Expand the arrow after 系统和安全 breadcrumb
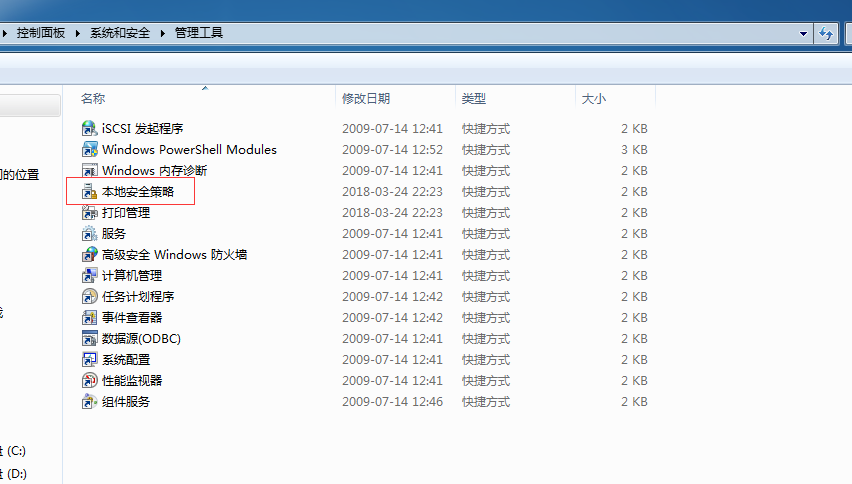 coord(162,33)
